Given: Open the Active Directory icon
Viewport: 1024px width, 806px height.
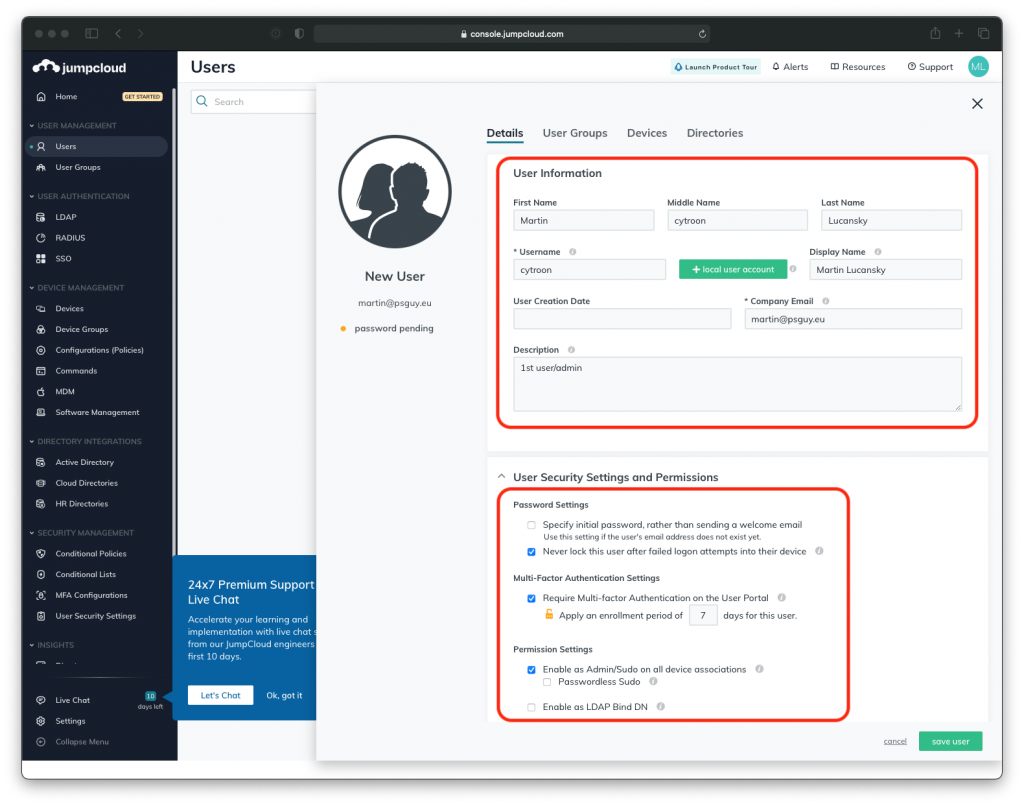Looking at the screenshot, I should tap(41, 462).
